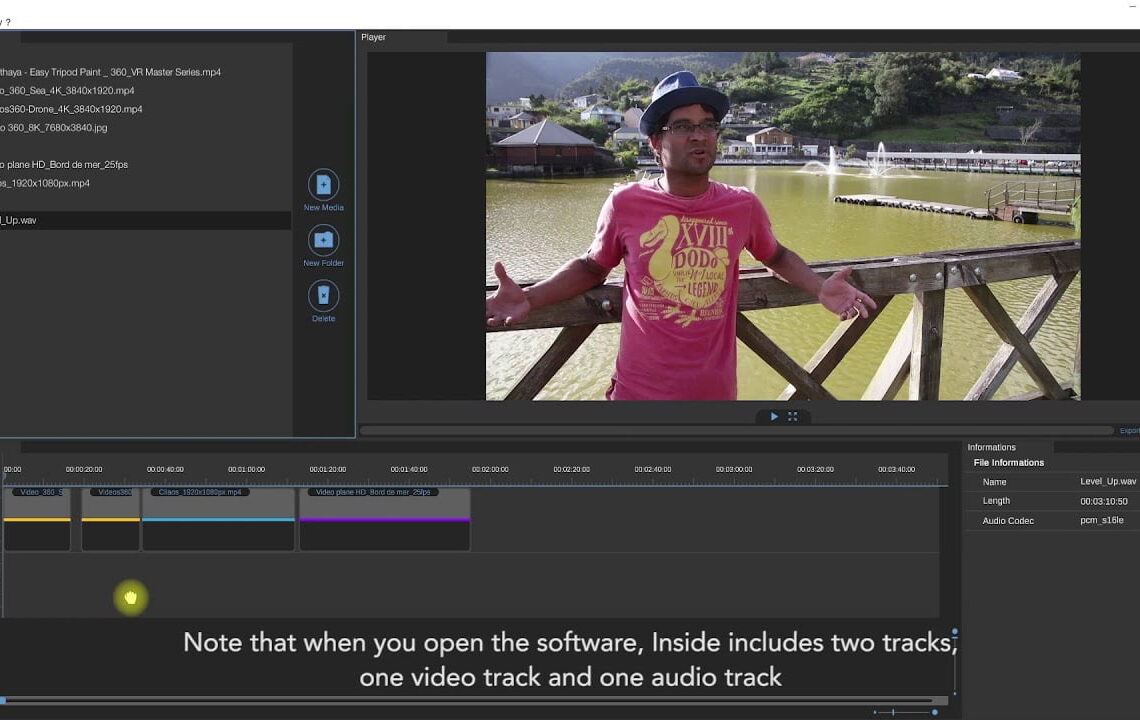Screen dimensions: 1140x720
Task: Pick the 360-Drone_4K_3840x1920.mp4 media item
Action: coord(72,109)
